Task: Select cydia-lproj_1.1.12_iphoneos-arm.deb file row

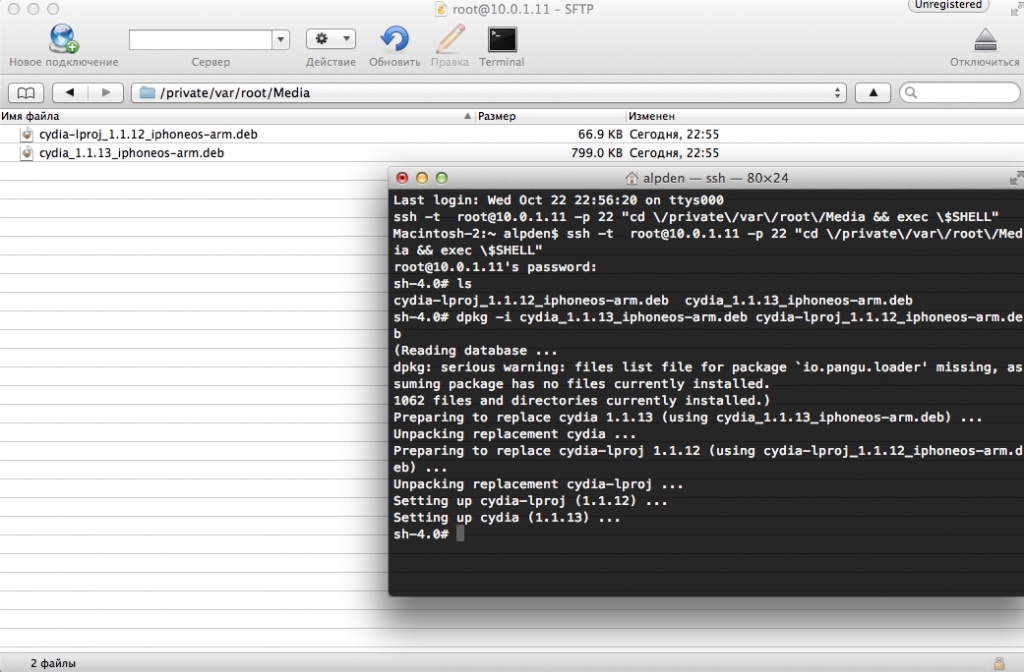Action: coord(512,135)
